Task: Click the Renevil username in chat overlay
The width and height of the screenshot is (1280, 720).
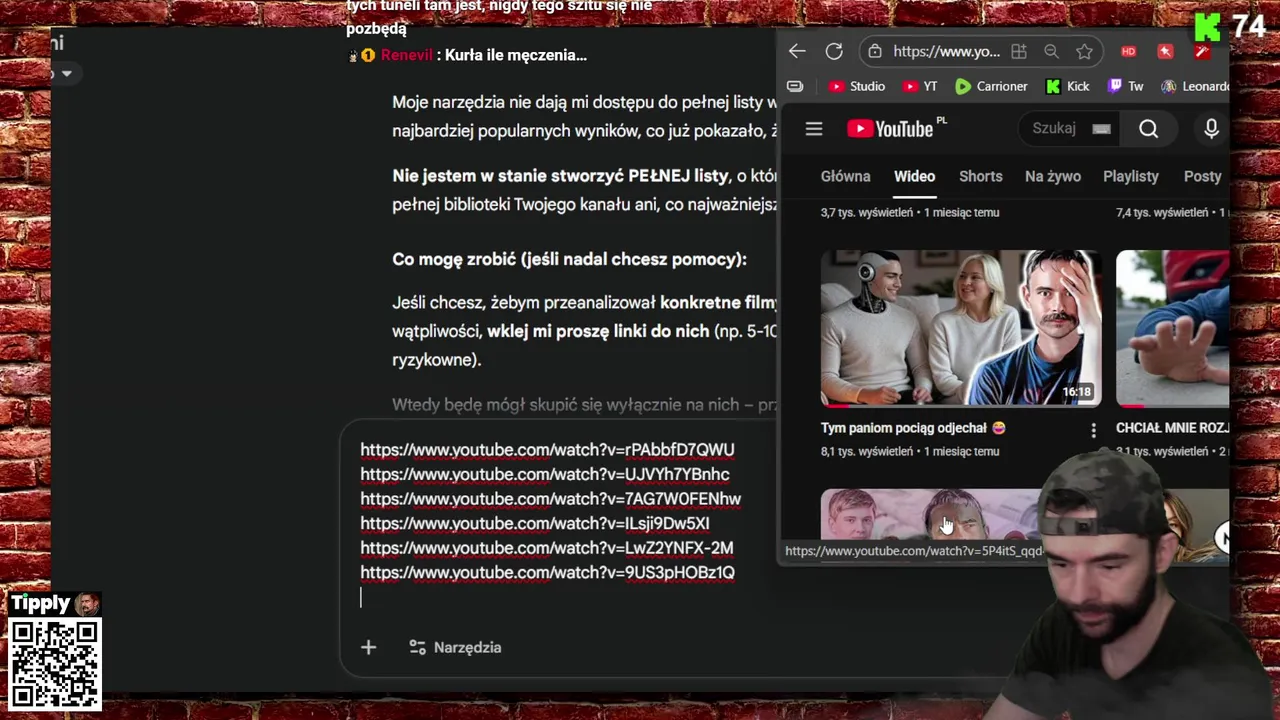Action: (406, 55)
